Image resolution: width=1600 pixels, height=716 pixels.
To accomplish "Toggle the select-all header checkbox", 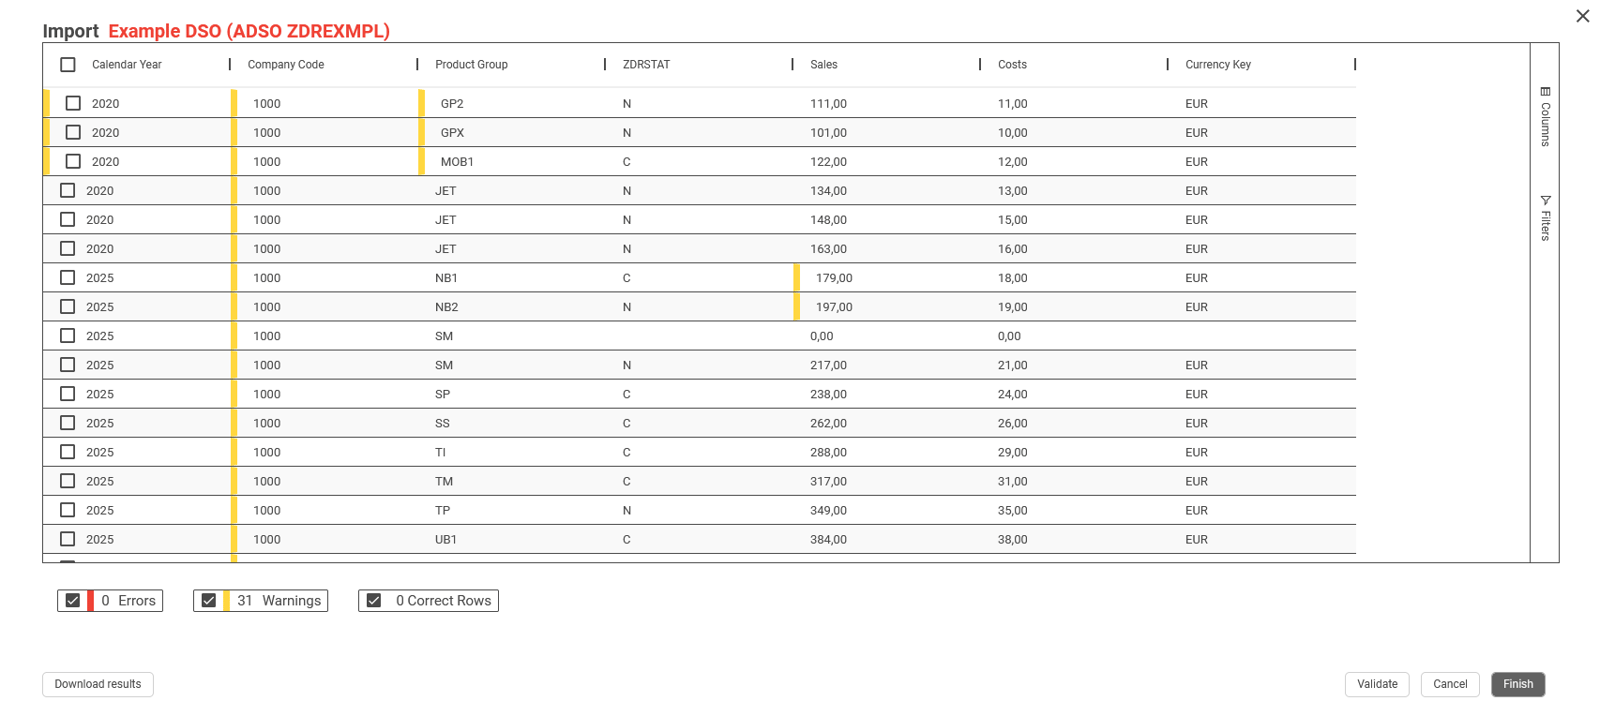I will (x=68, y=65).
